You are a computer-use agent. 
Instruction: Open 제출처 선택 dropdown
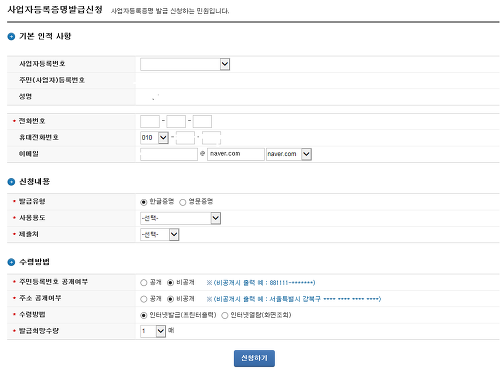[x=160, y=234]
